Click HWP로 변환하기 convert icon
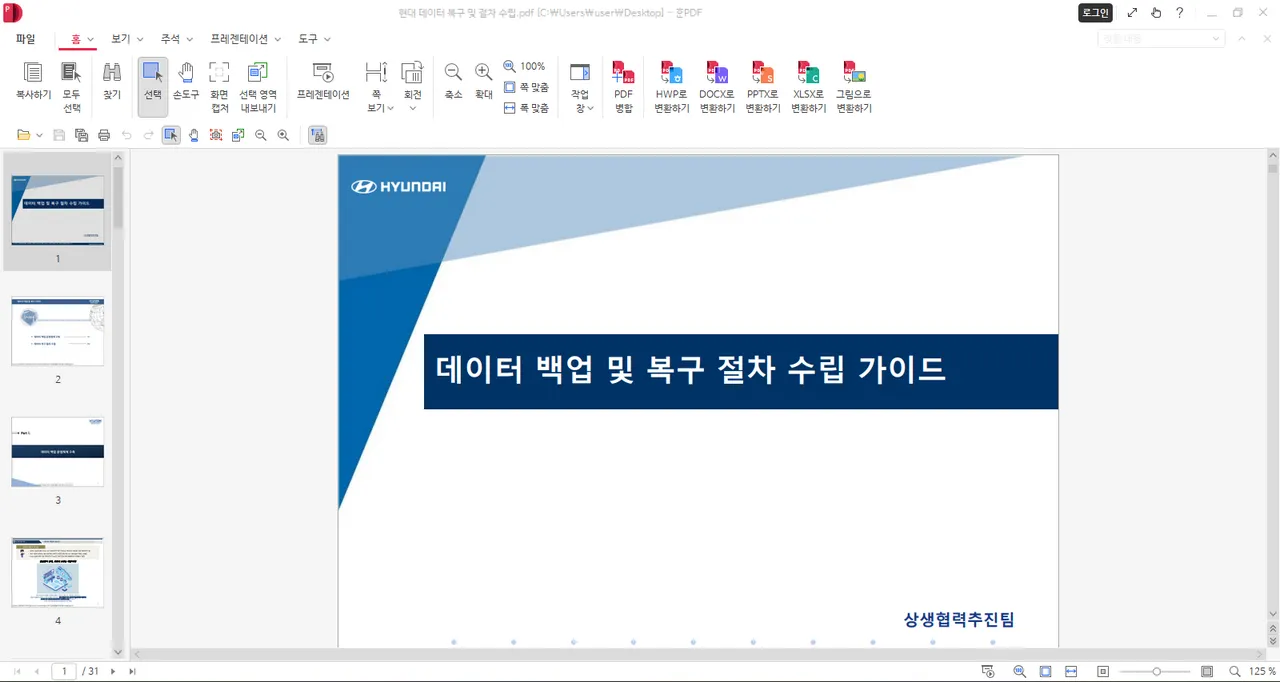The image size is (1280, 682). point(672,88)
